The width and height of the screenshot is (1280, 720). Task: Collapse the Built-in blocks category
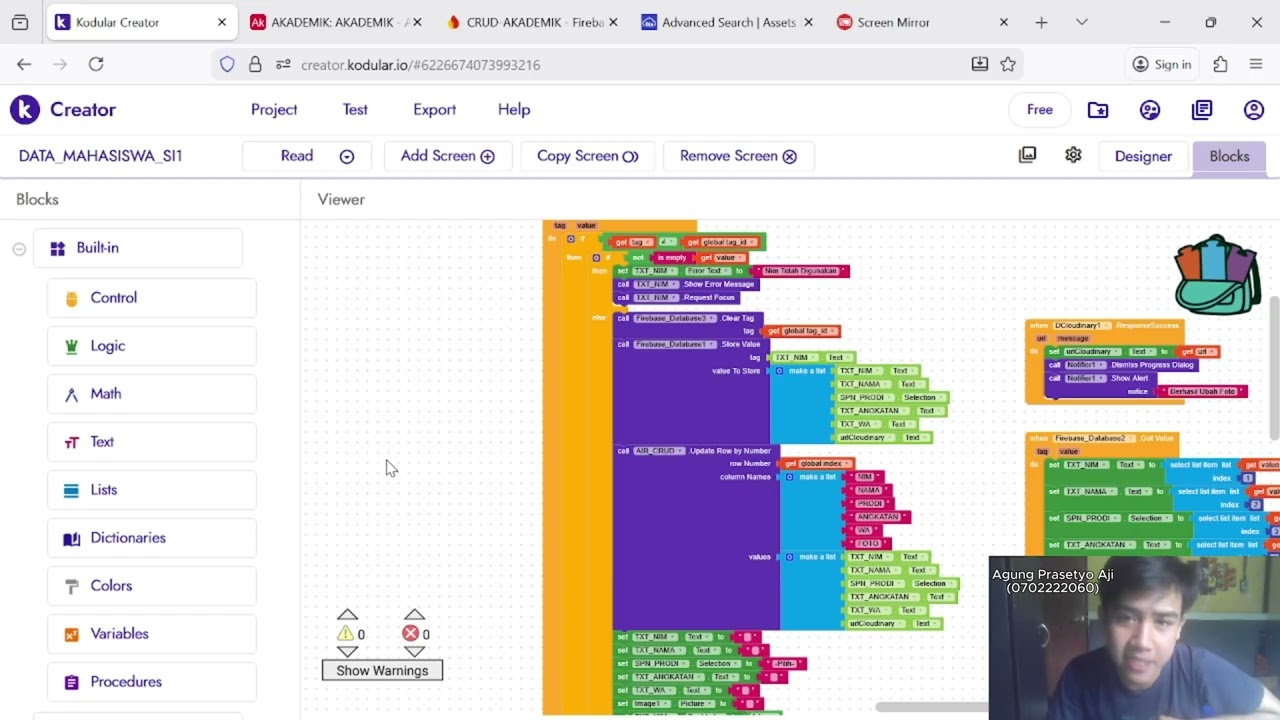point(19,249)
